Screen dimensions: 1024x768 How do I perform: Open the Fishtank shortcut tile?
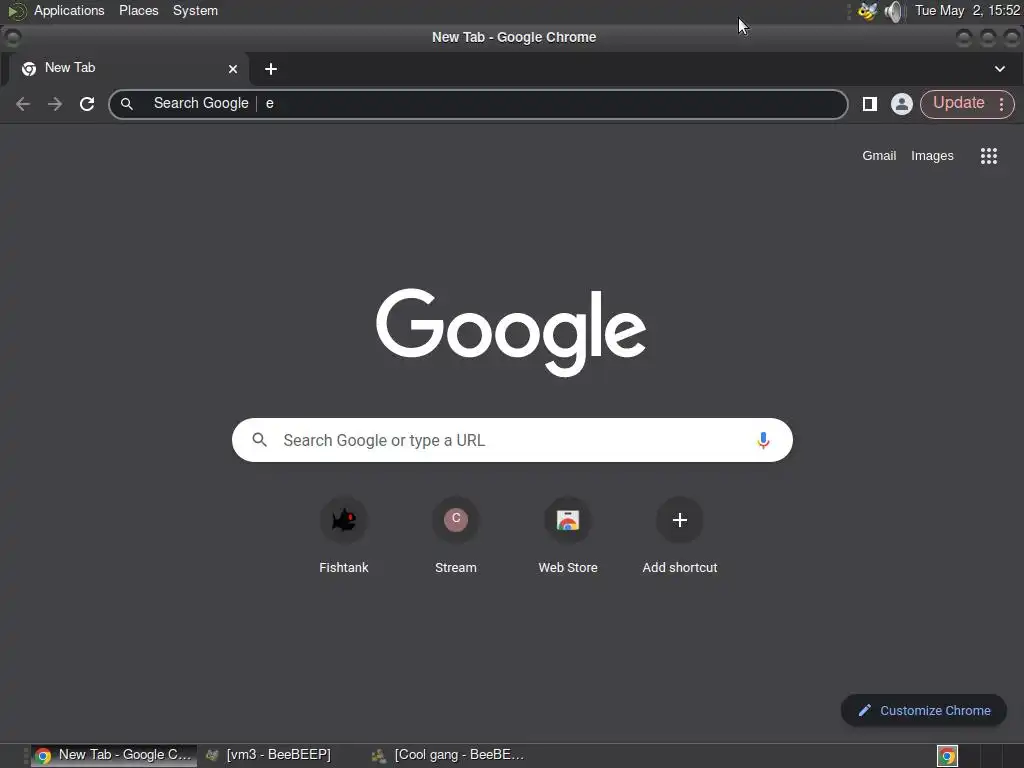coord(344,536)
